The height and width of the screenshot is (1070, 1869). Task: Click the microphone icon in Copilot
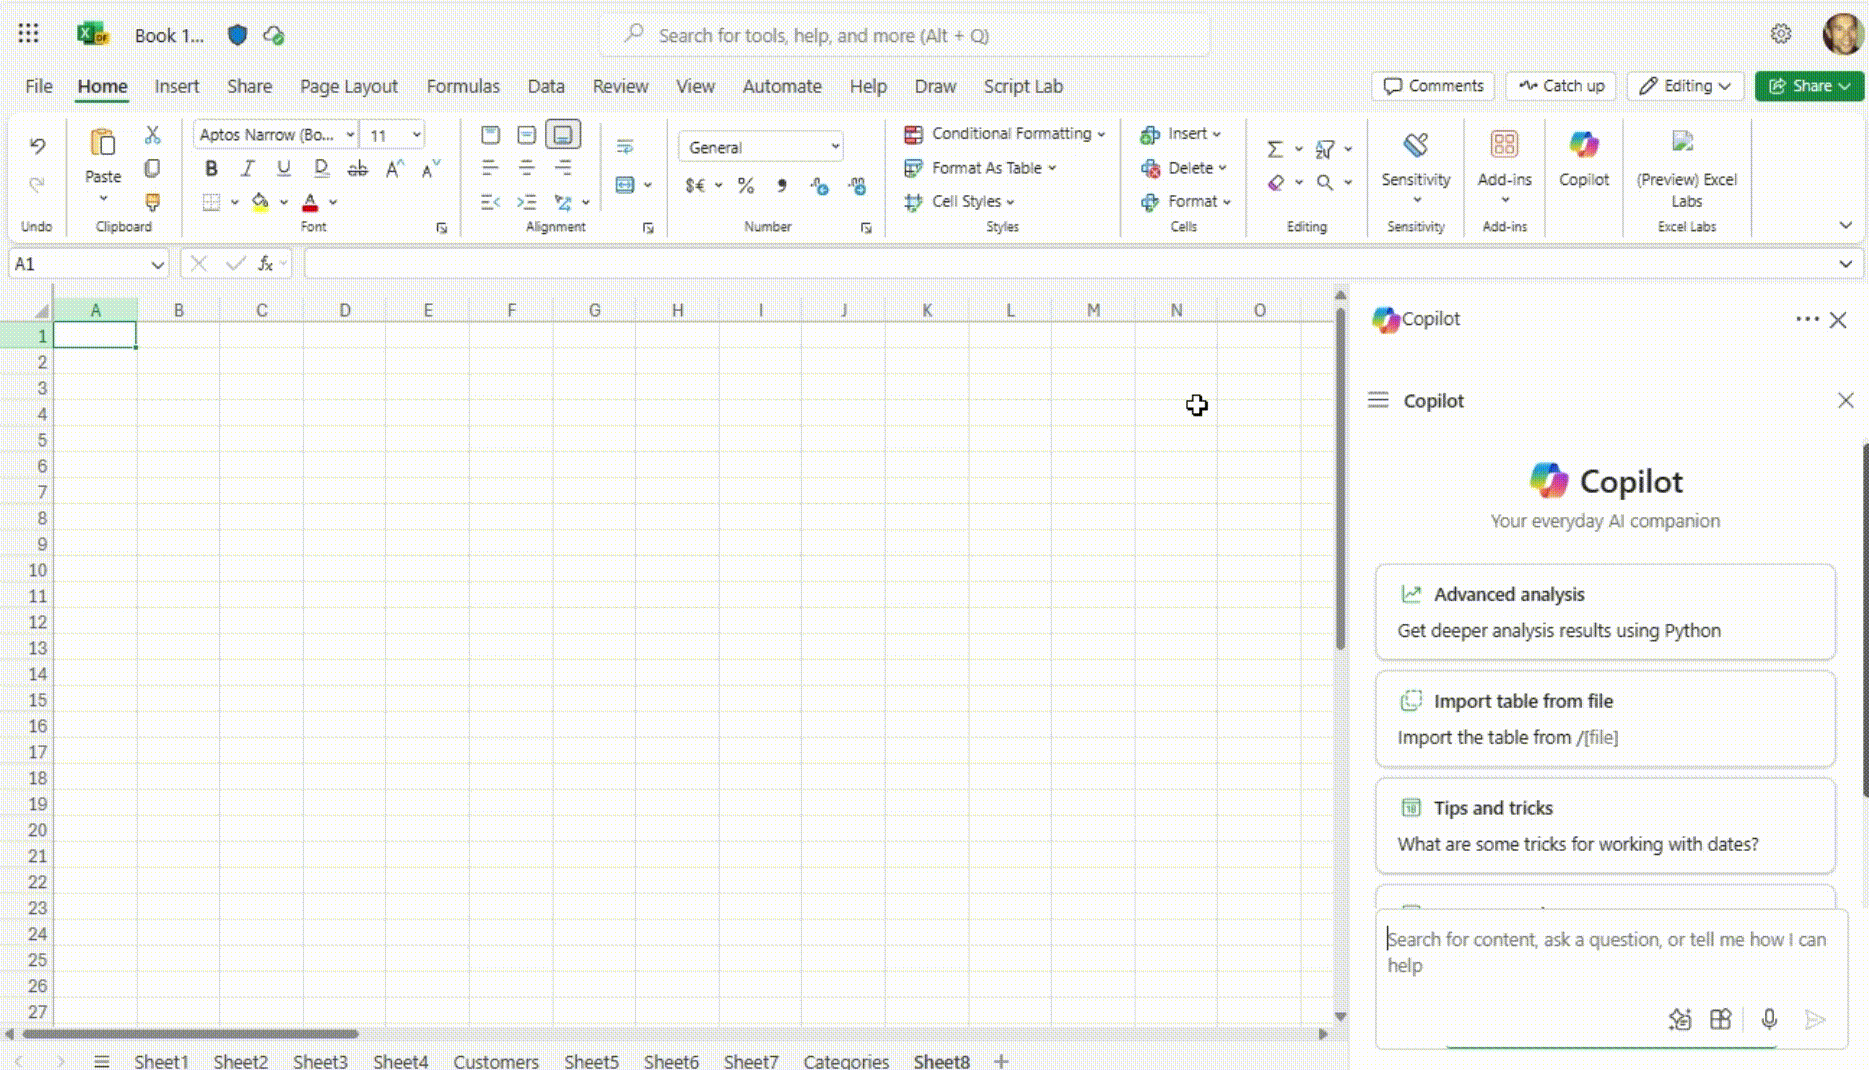1768,1019
